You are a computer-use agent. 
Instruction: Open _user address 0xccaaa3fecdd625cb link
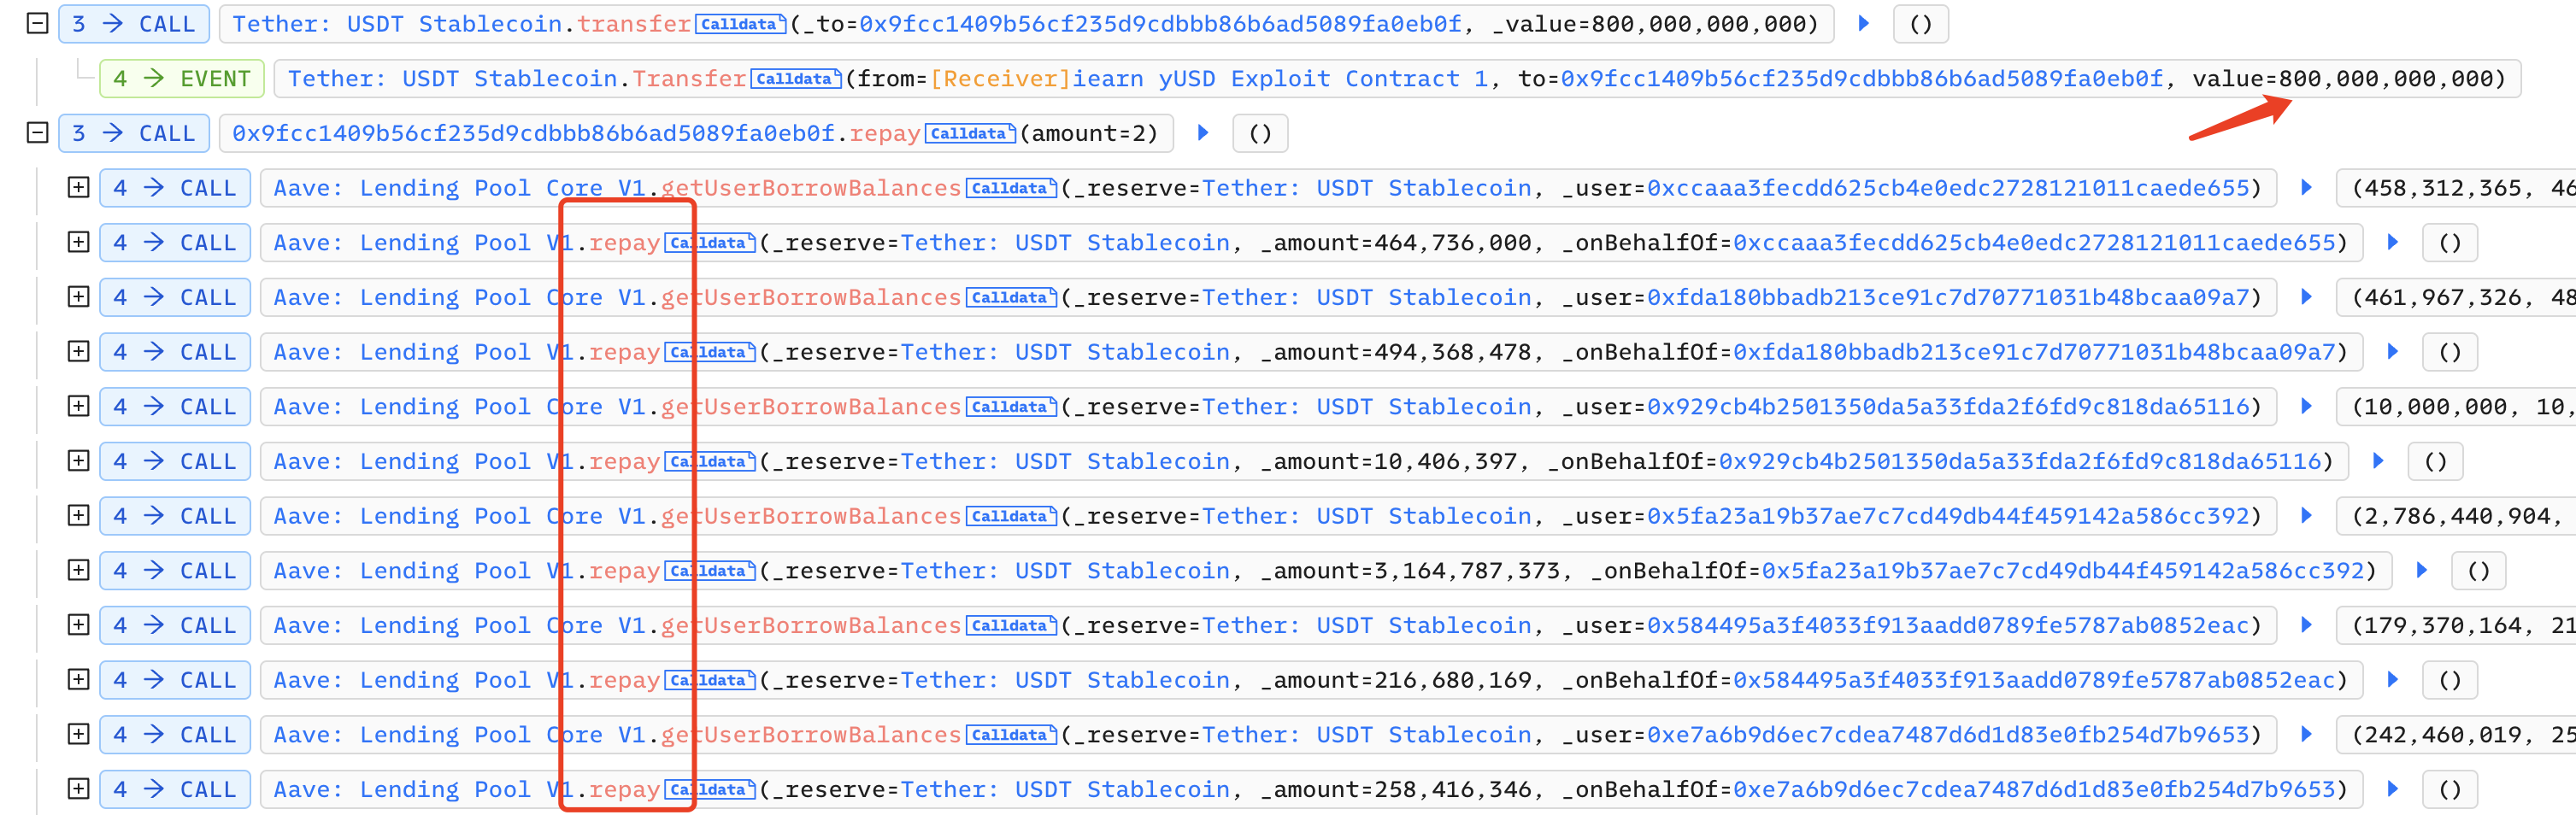pyautogui.click(x=1947, y=188)
